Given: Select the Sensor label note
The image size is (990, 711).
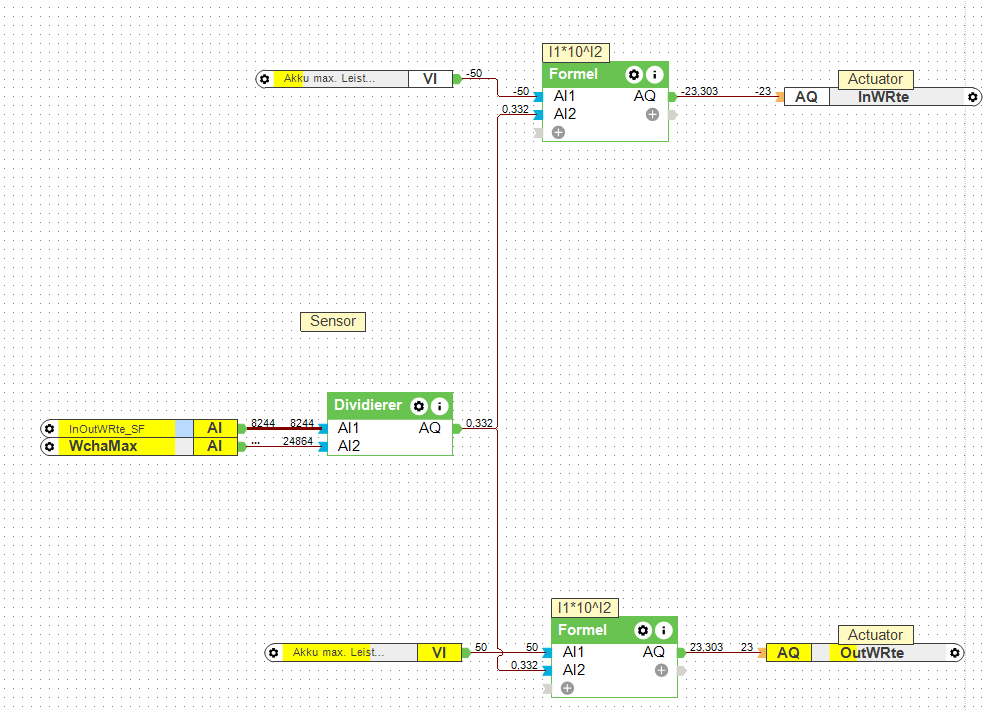Looking at the screenshot, I should (333, 321).
